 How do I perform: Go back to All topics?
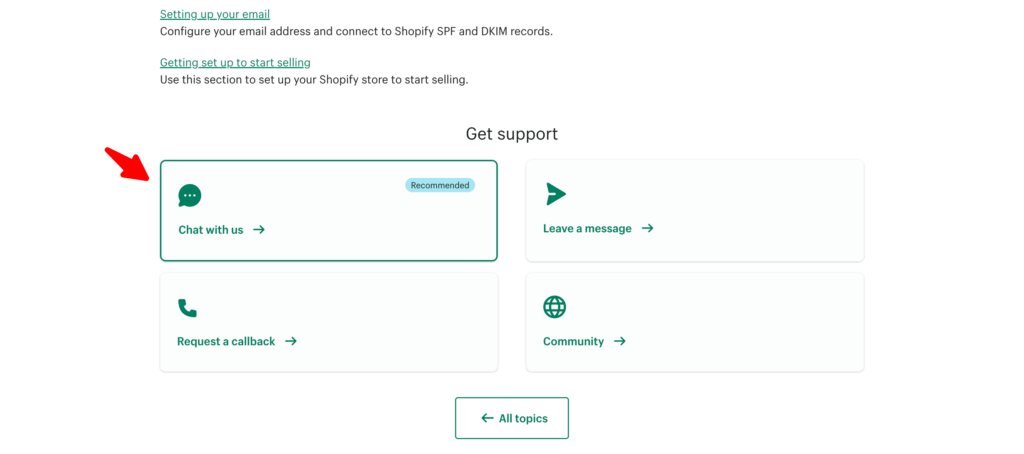coord(512,418)
